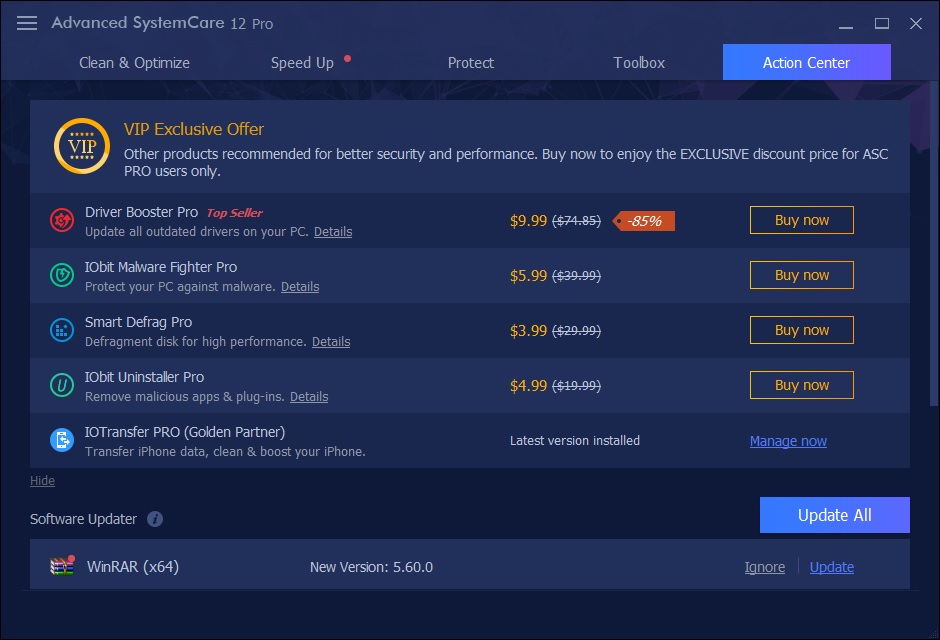Click the WinRAR (x64) name

132,566
